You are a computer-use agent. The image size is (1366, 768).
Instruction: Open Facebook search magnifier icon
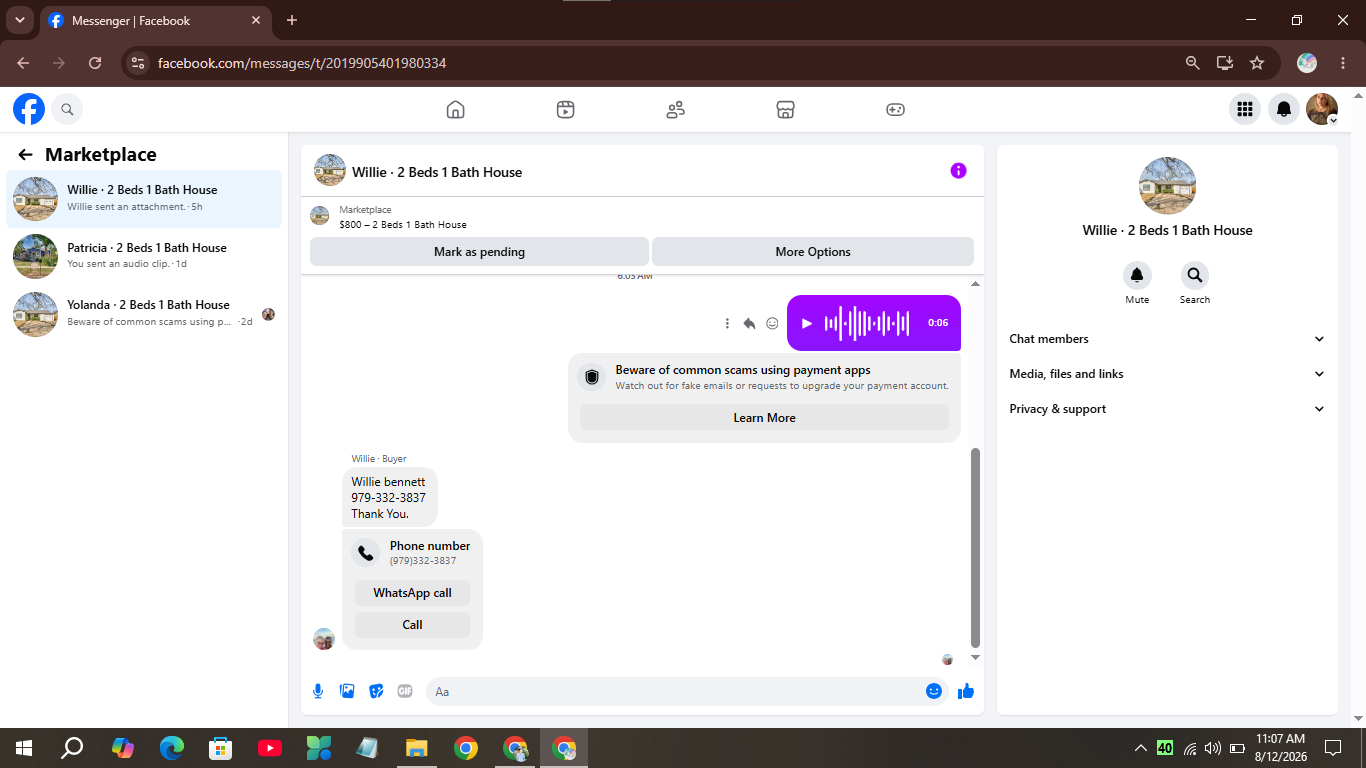[x=67, y=109]
